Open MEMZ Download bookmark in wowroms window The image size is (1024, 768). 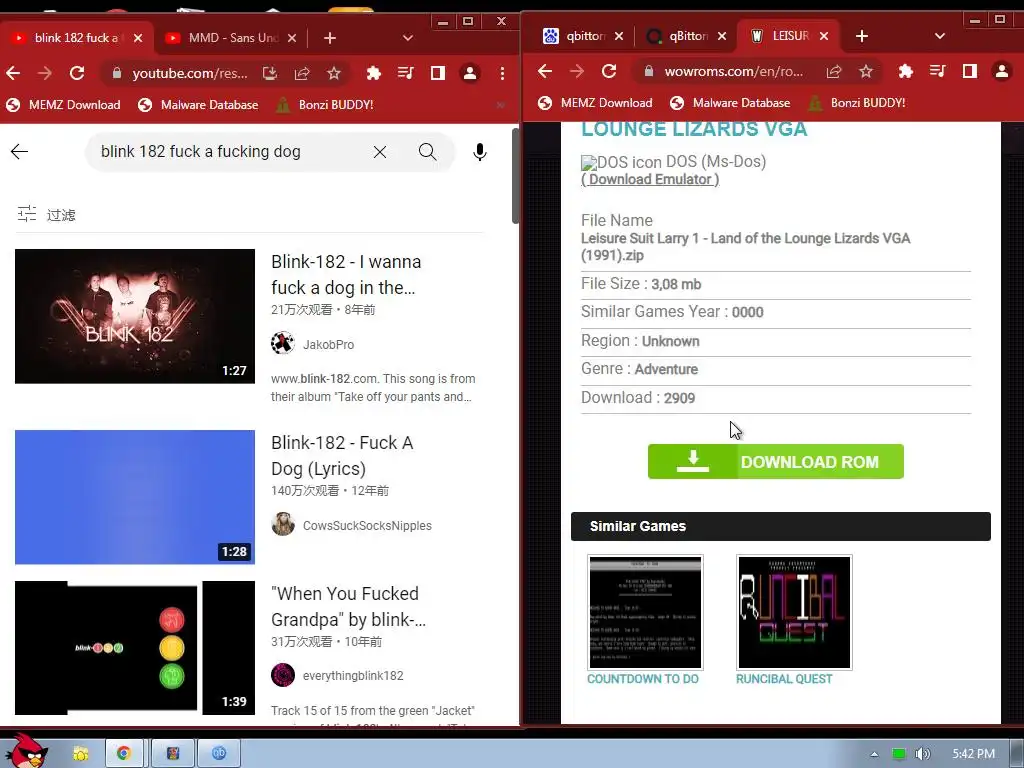(x=596, y=103)
